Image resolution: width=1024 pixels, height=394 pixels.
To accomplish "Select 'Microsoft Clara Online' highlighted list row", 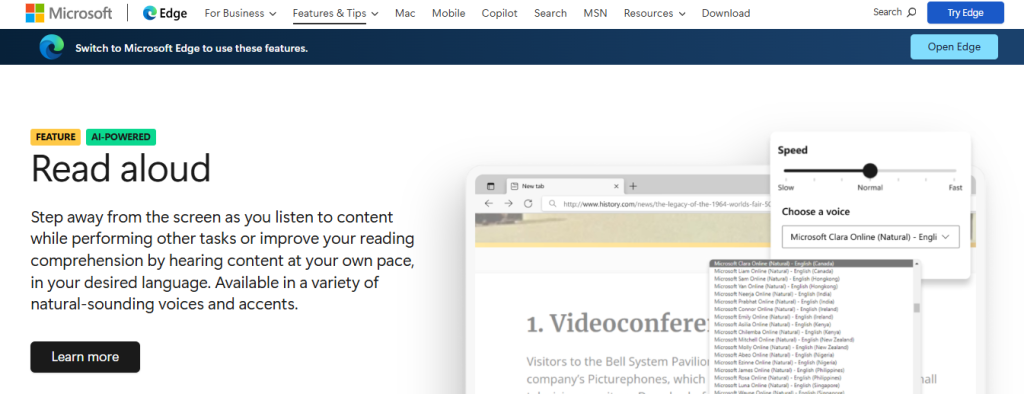I will pos(810,263).
